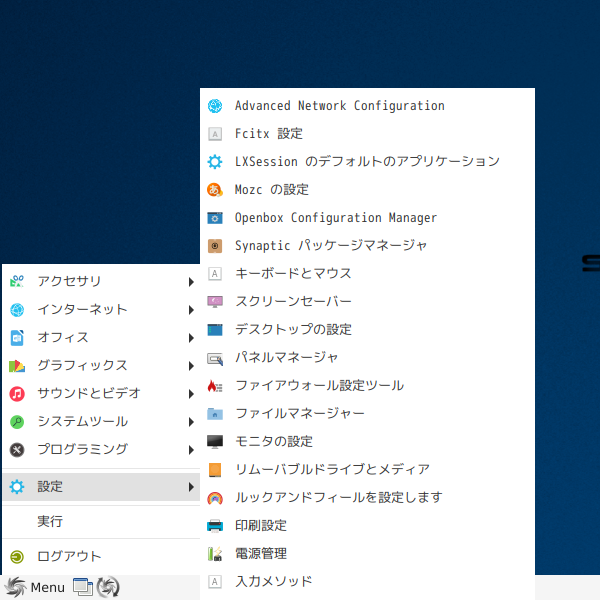Expand the プログラミング submenu arrow
Viewport: 600px width, 600px height.
click(x=191, y=450)
